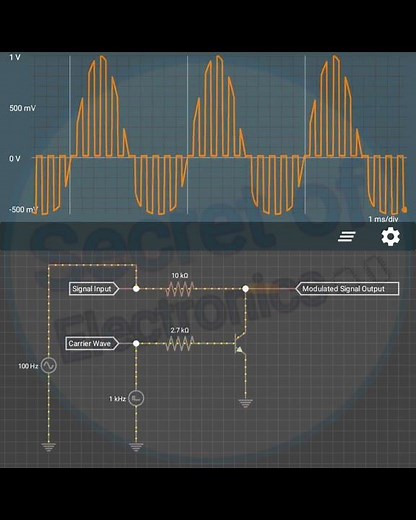Select the NPN transistor symbol
Viewport: 416px width, 520px height.
[x=241, y=343]
